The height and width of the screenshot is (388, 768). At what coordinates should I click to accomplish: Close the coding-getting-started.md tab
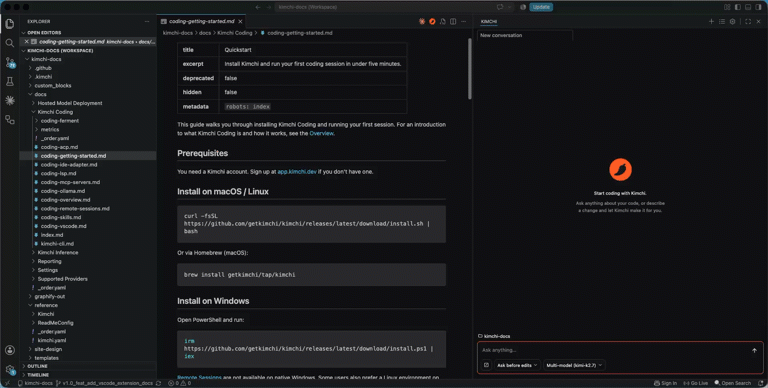click(240, 22)
